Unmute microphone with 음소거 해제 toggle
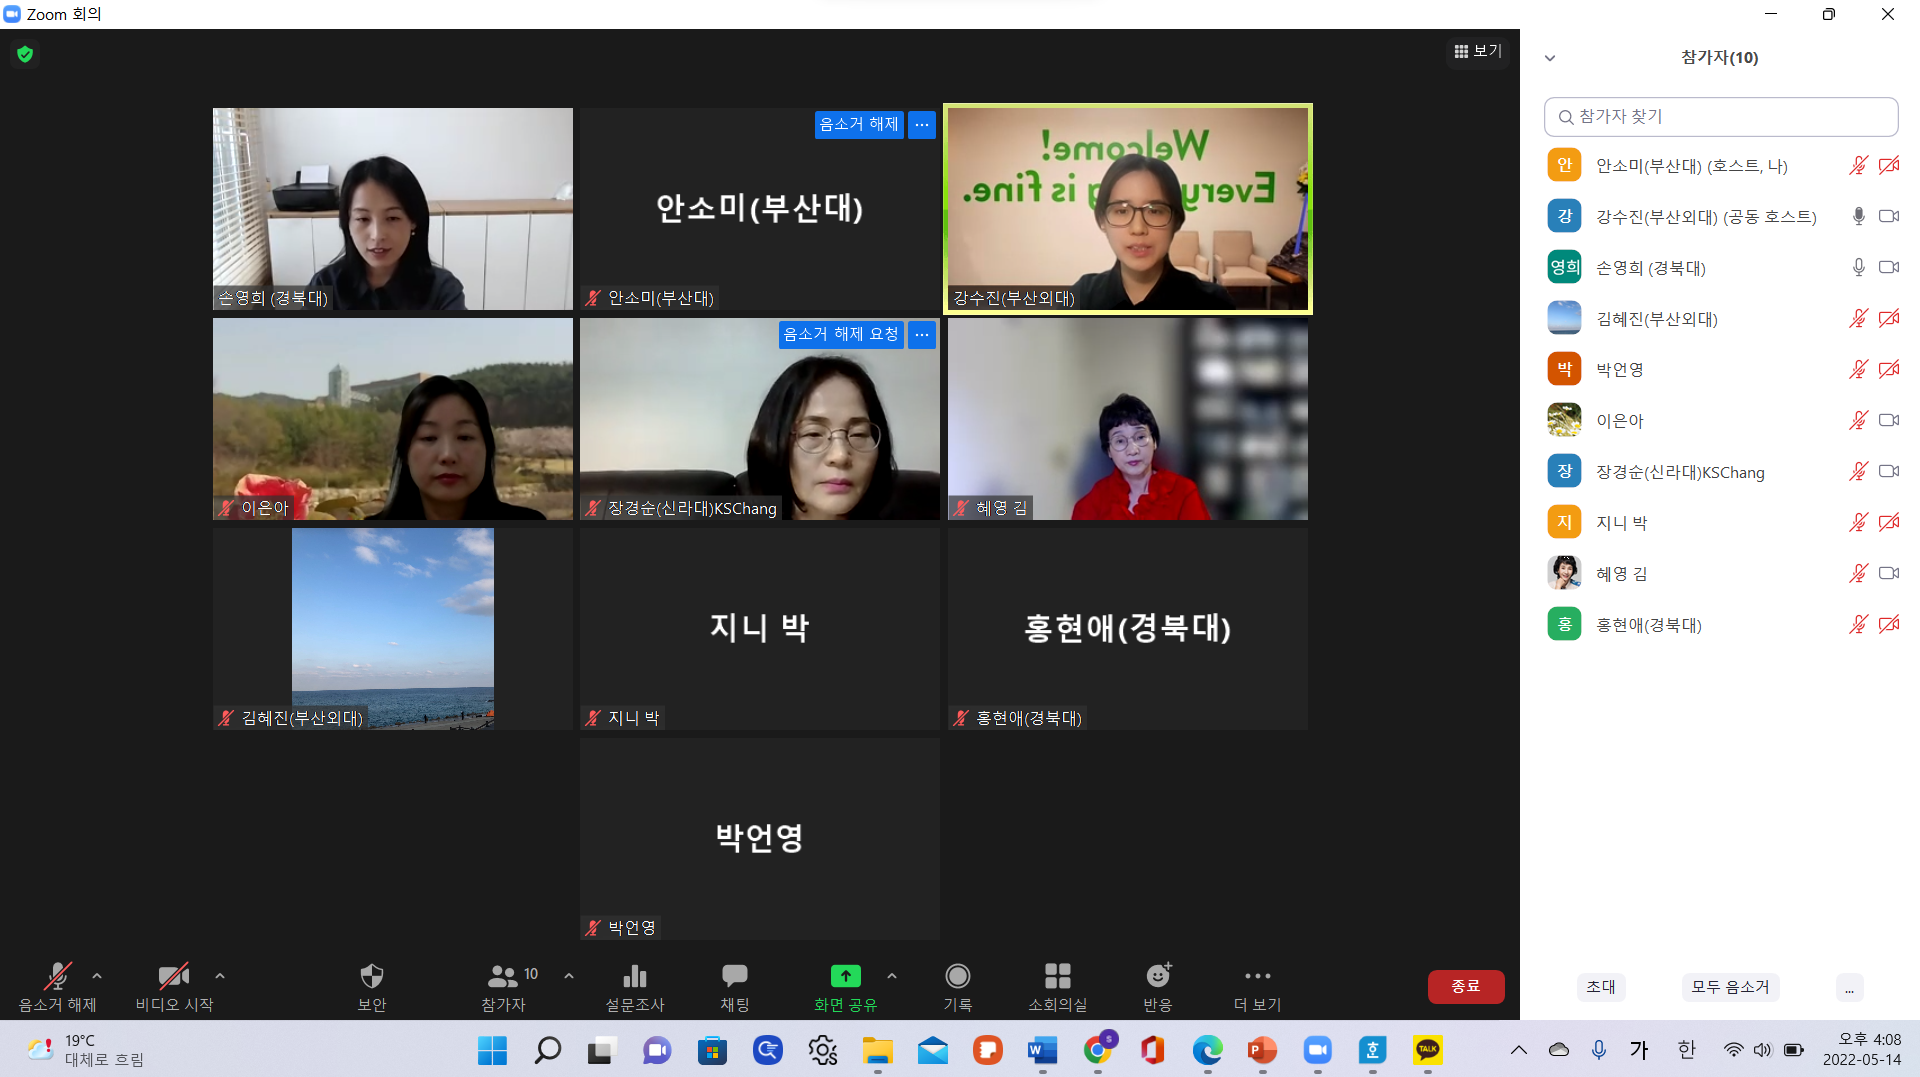 [57, 976]
